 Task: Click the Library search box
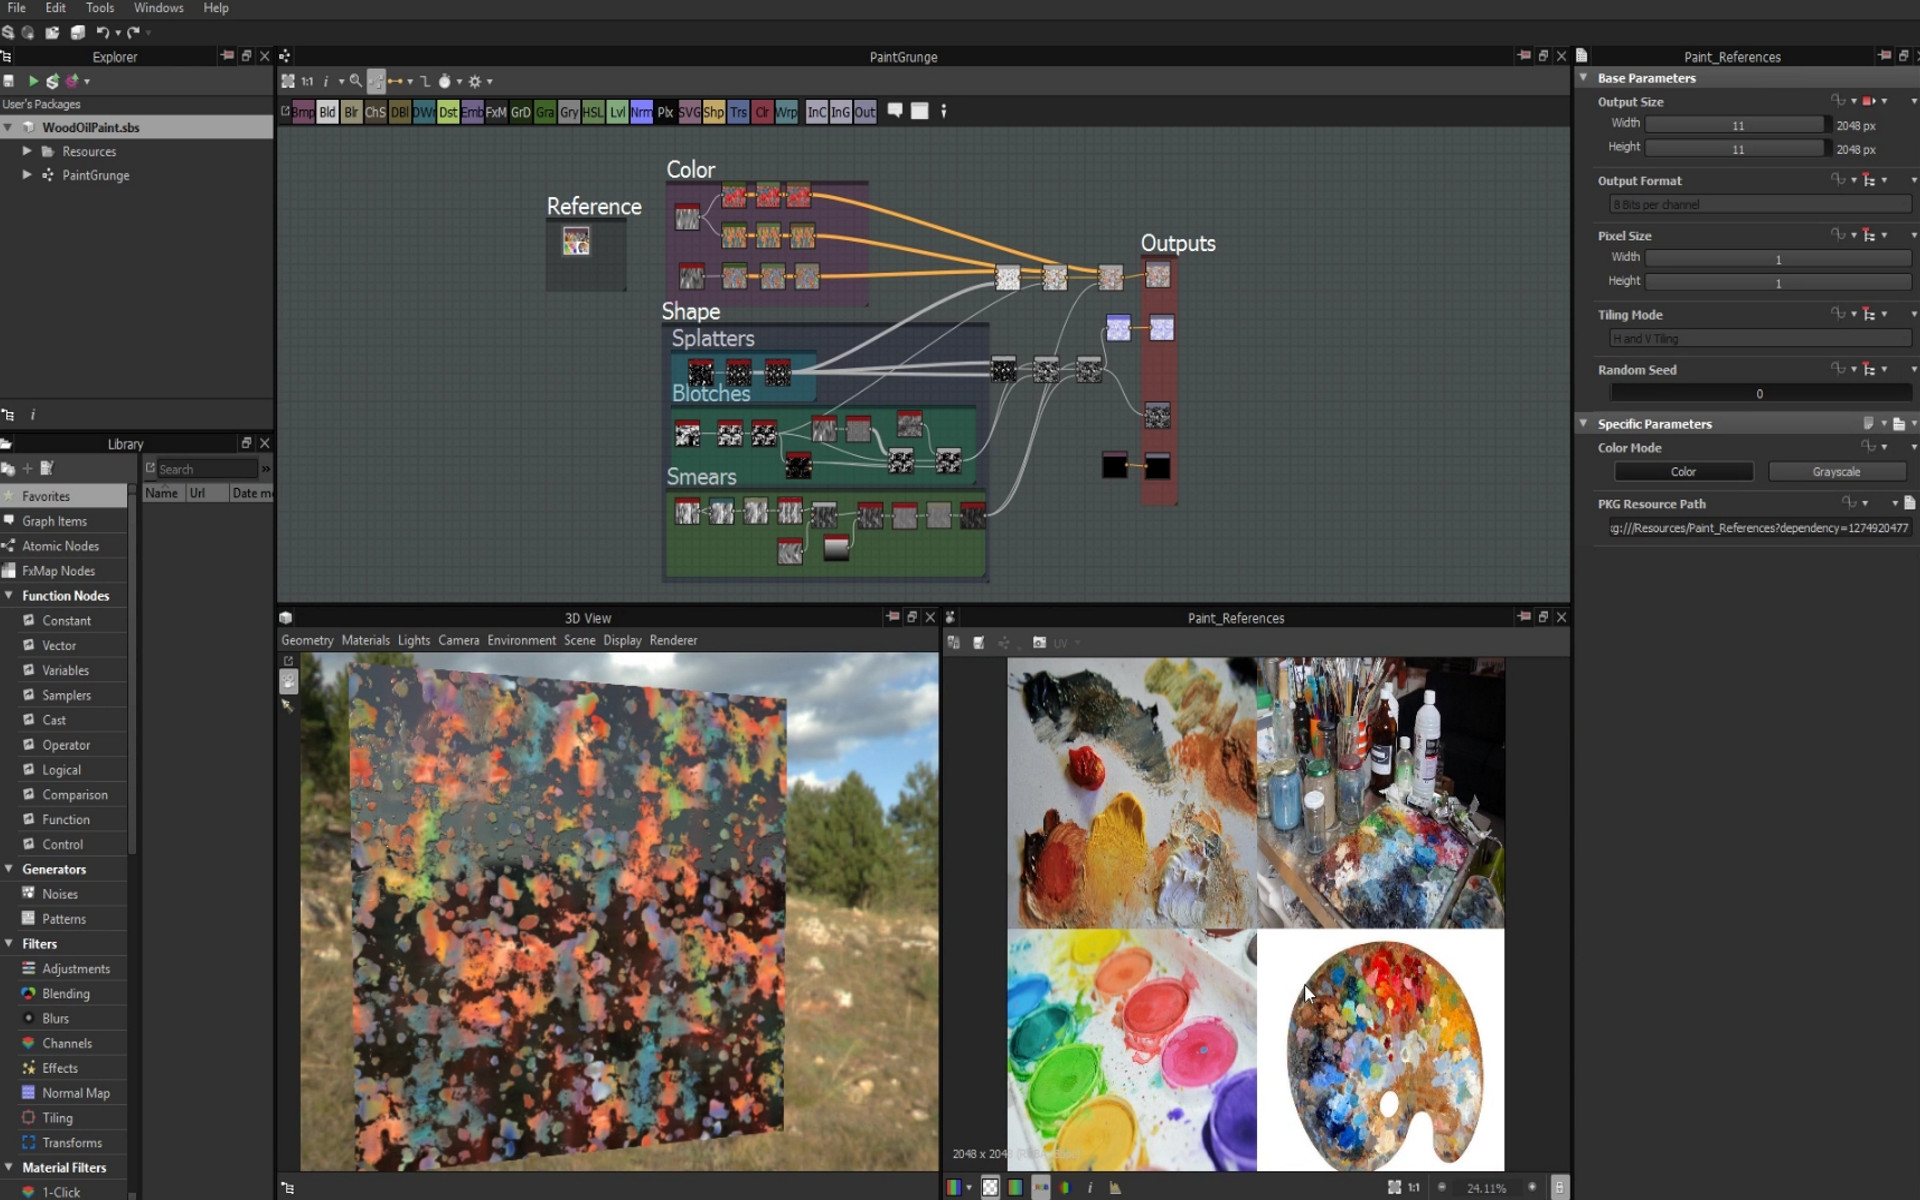coord(205,468)
